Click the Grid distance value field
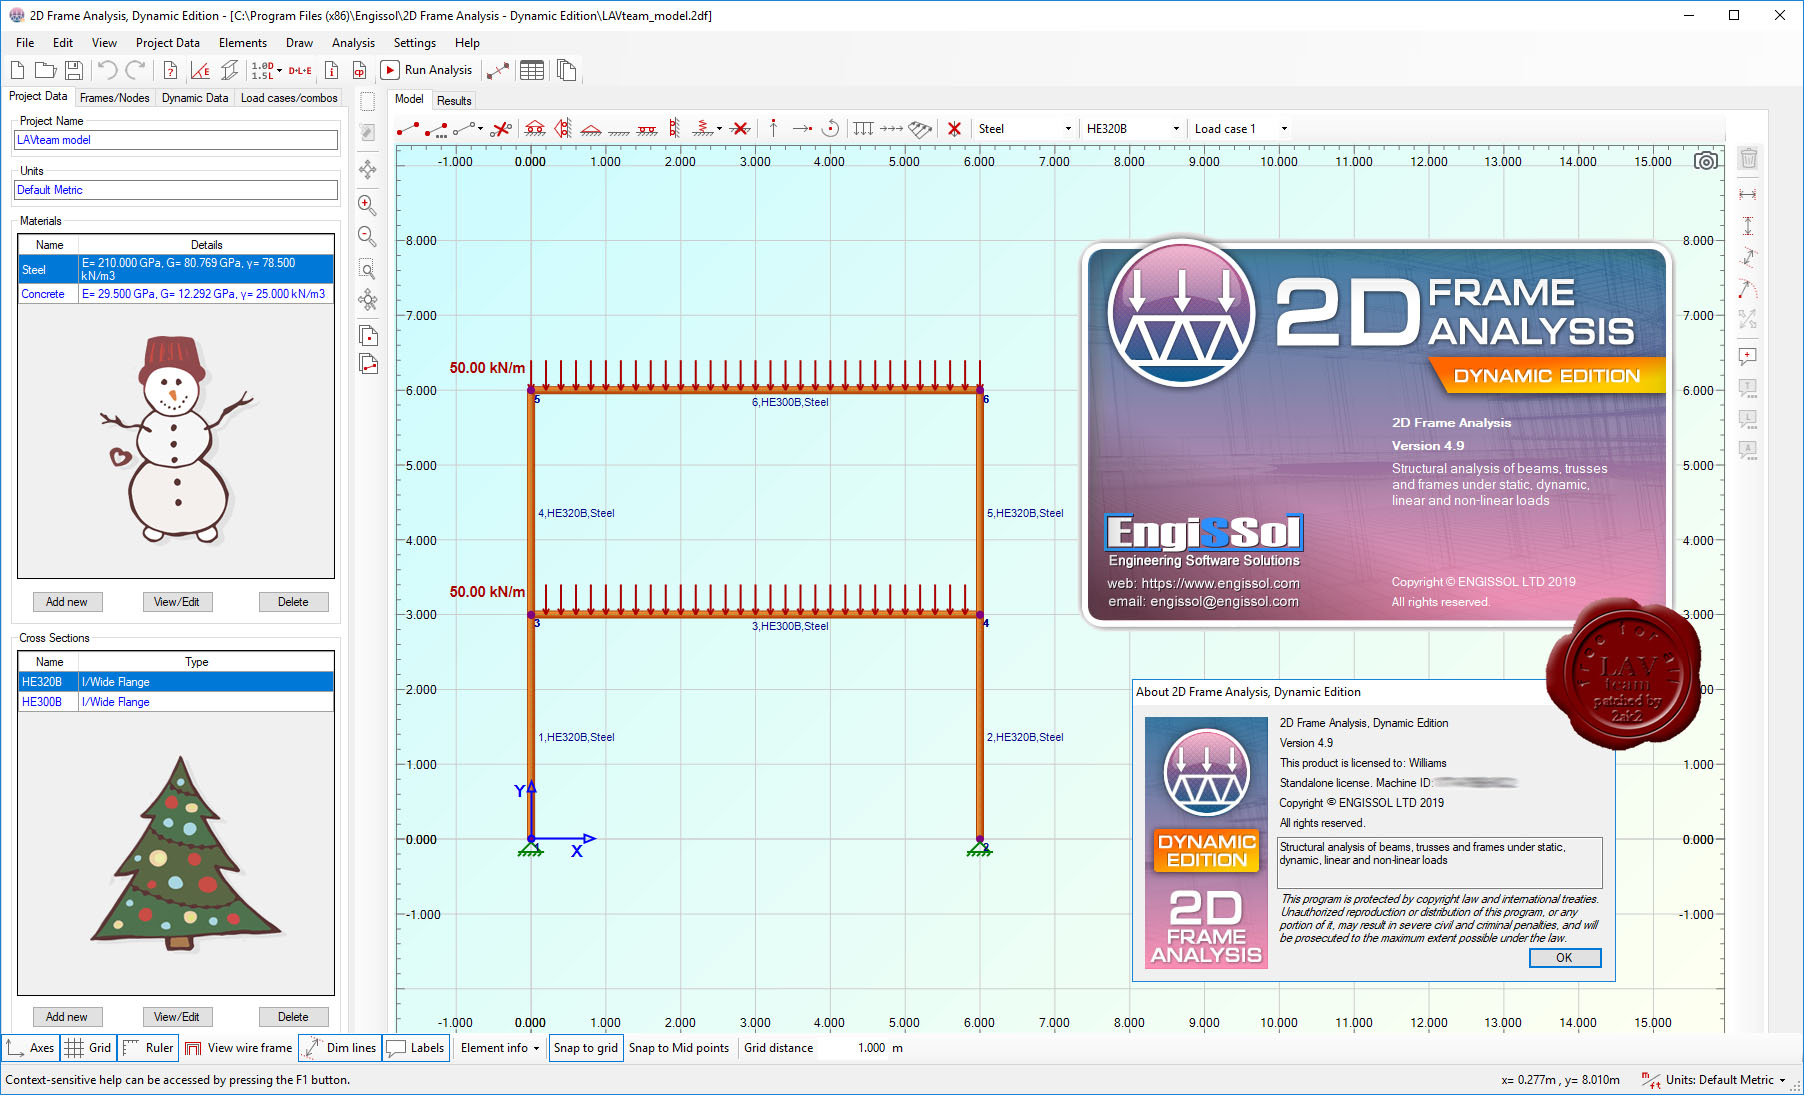Image resolution: width=1804 pixels, height=1095 pixels. (x=854, y=1048)
